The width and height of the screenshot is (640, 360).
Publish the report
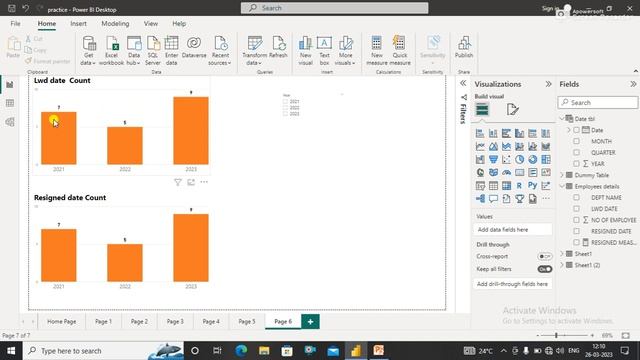[x=464, y=47]
